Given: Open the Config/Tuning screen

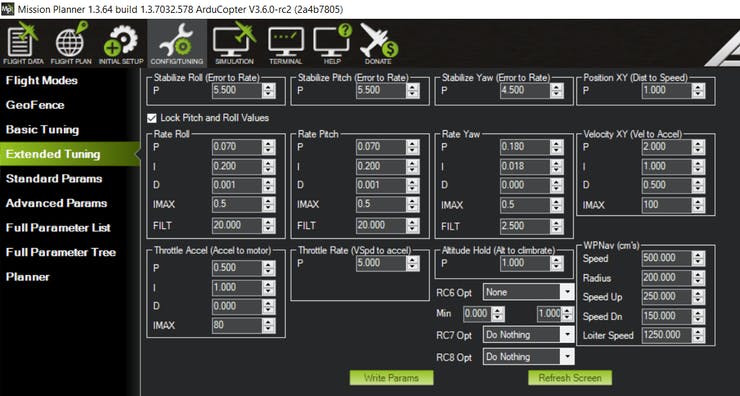Looking at the screenshot, I should click(177, 43).
